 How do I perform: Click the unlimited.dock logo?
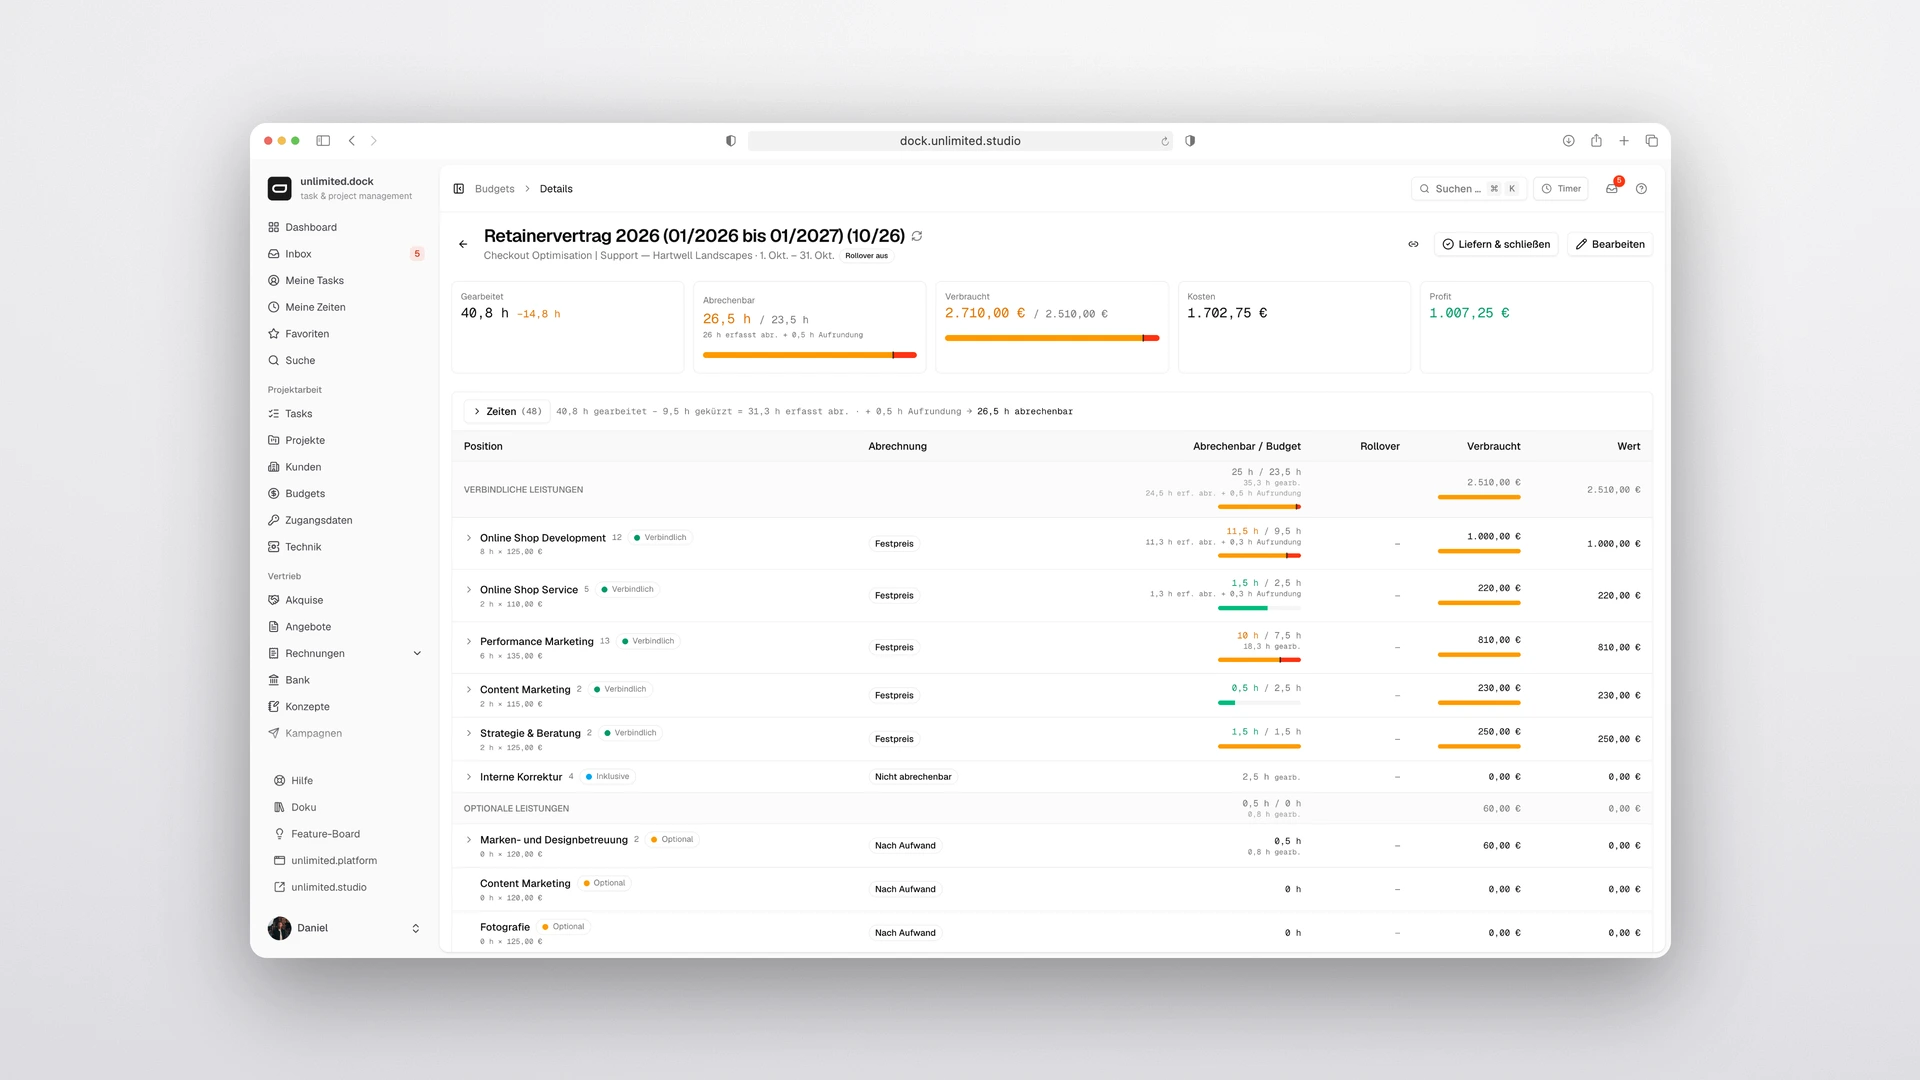tap(280, 188)
